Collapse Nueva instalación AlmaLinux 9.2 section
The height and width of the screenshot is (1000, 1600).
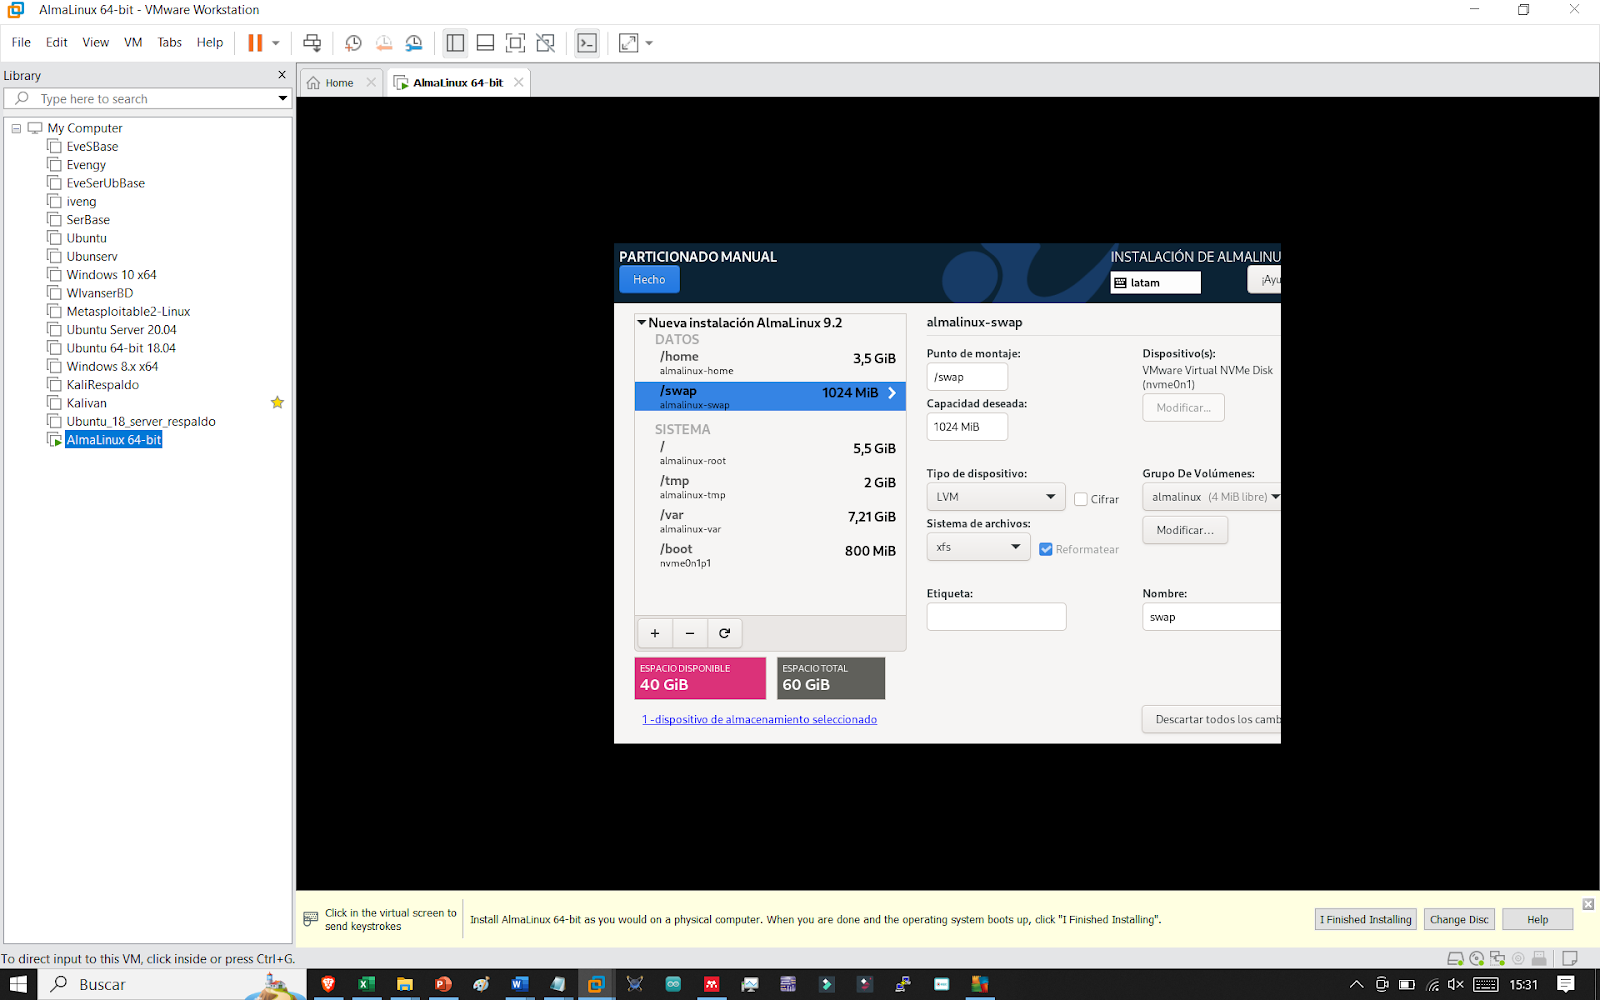coord(642,323)
